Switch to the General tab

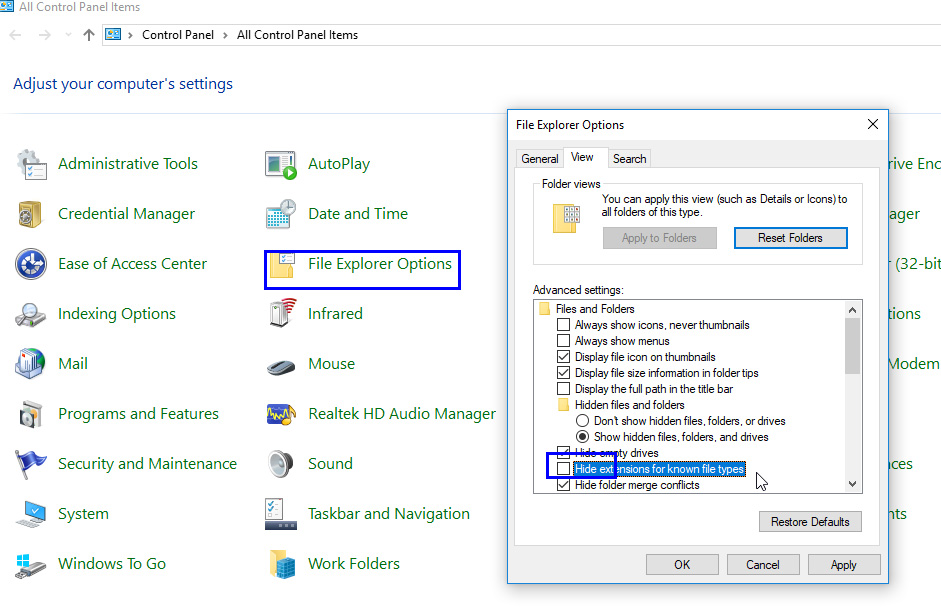(x=540, y=158)
